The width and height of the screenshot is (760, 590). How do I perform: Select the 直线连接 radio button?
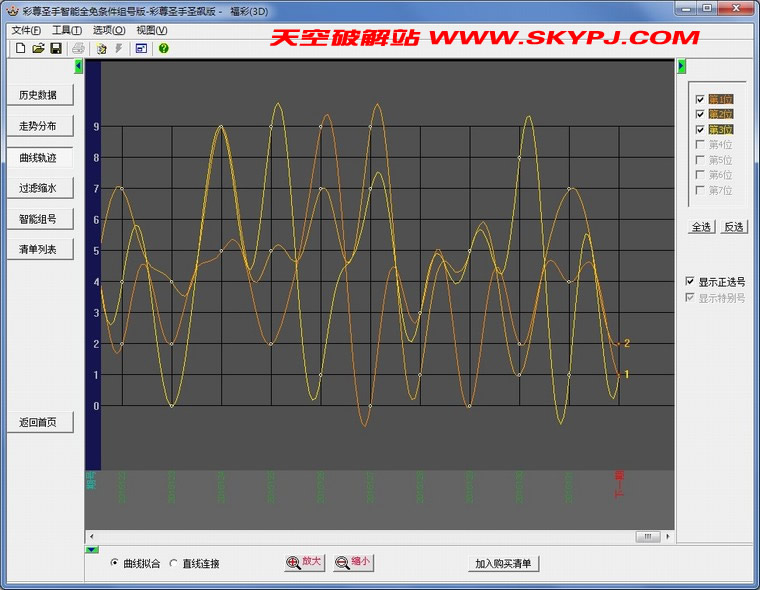(174, 563)
